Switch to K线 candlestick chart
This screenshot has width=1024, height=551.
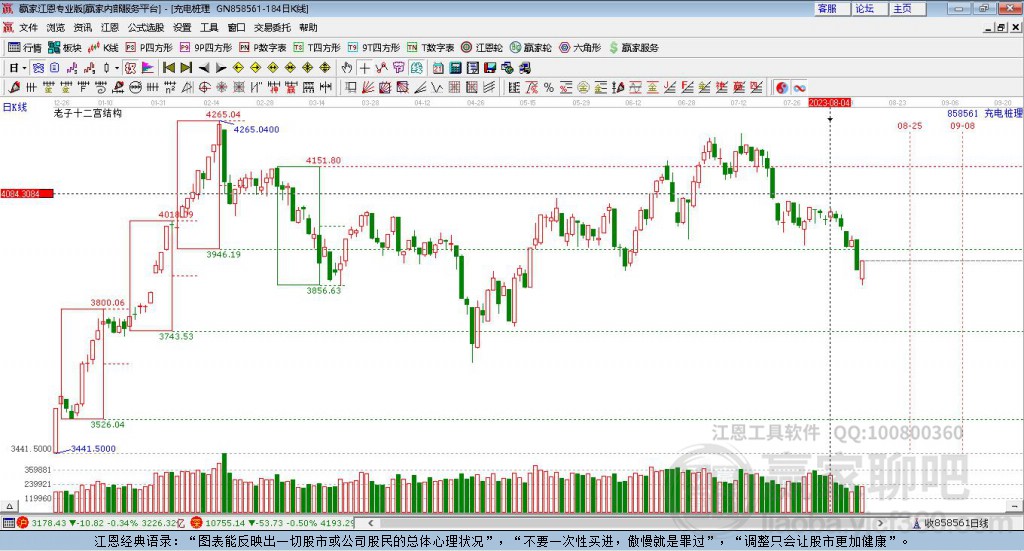(x=103, y=48)
